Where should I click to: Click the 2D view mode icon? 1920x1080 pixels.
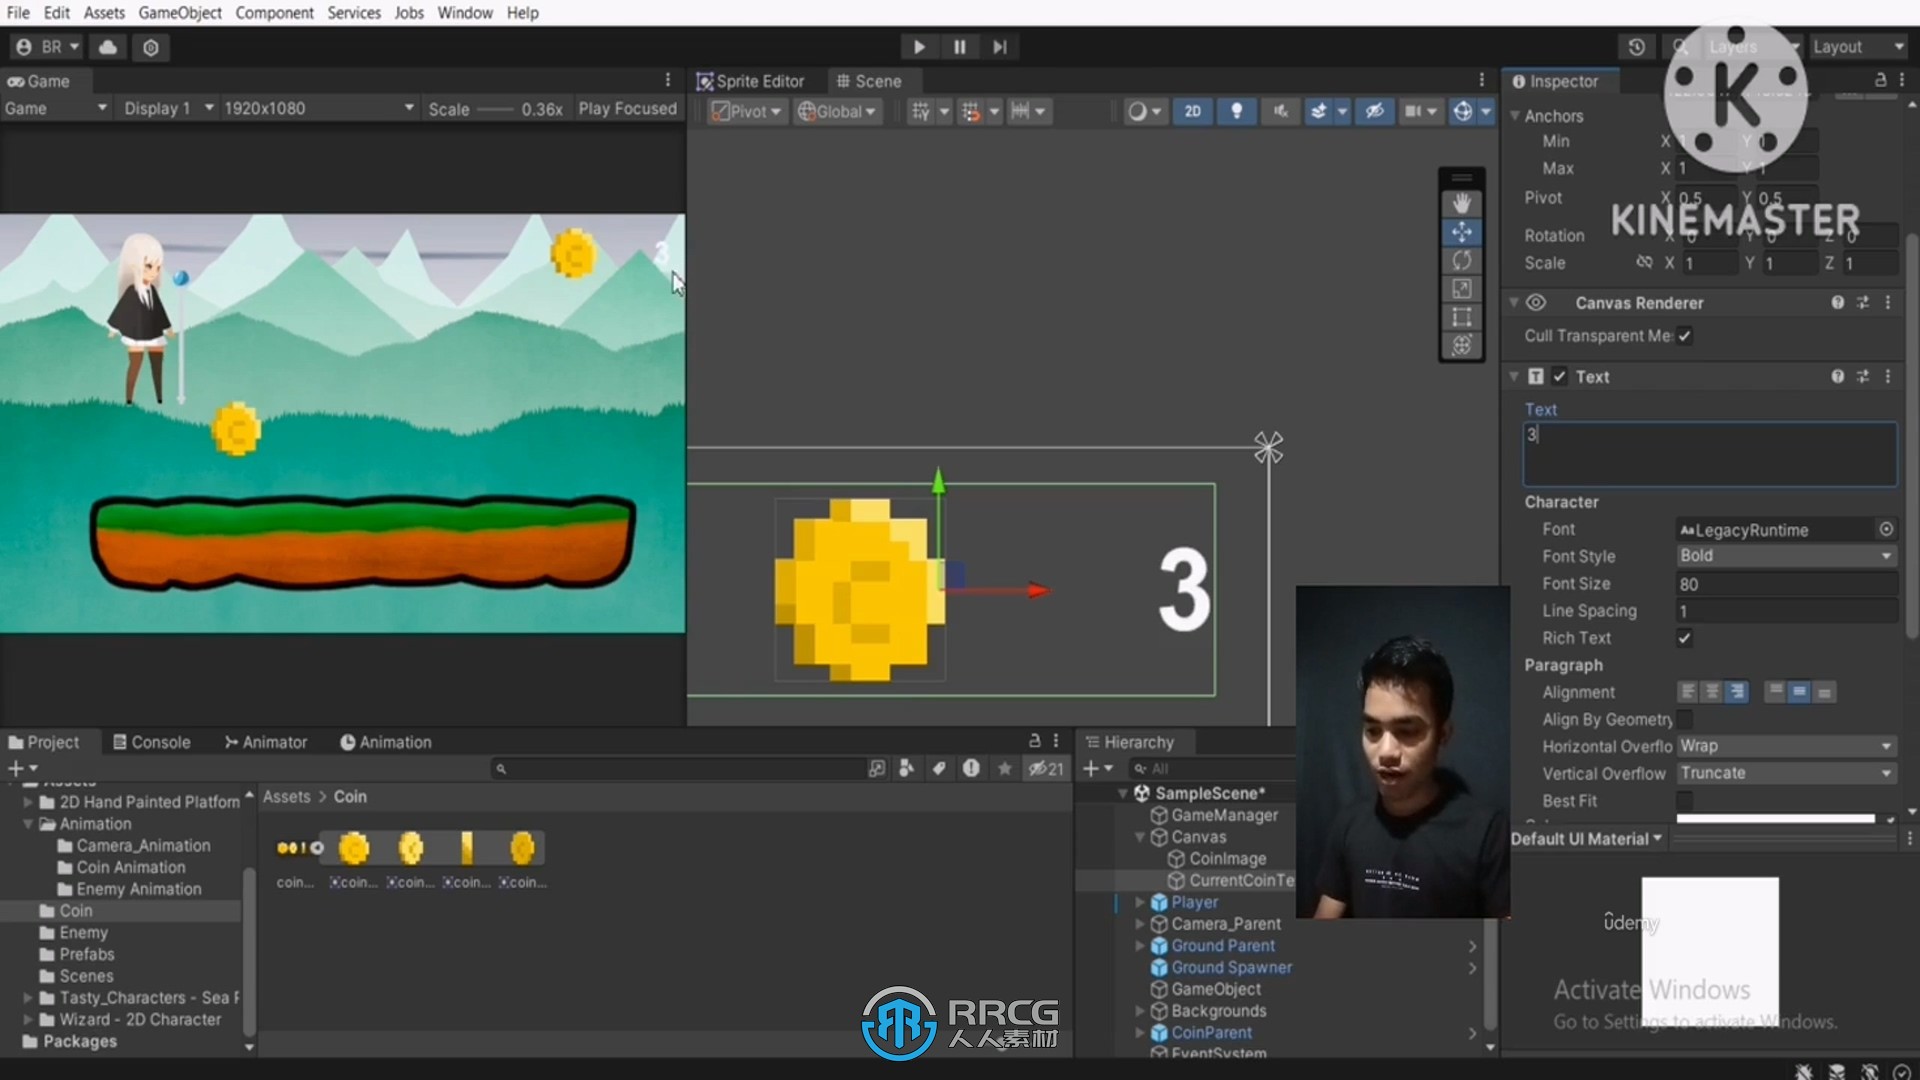[x=1192, y=109]
